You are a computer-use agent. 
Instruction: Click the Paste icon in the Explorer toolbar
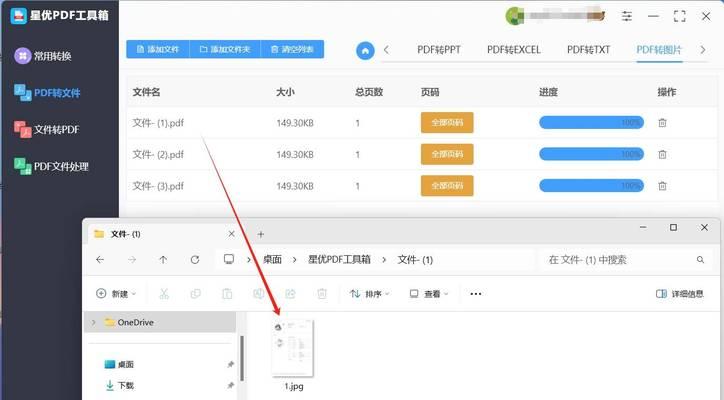[x=227, y=294]
